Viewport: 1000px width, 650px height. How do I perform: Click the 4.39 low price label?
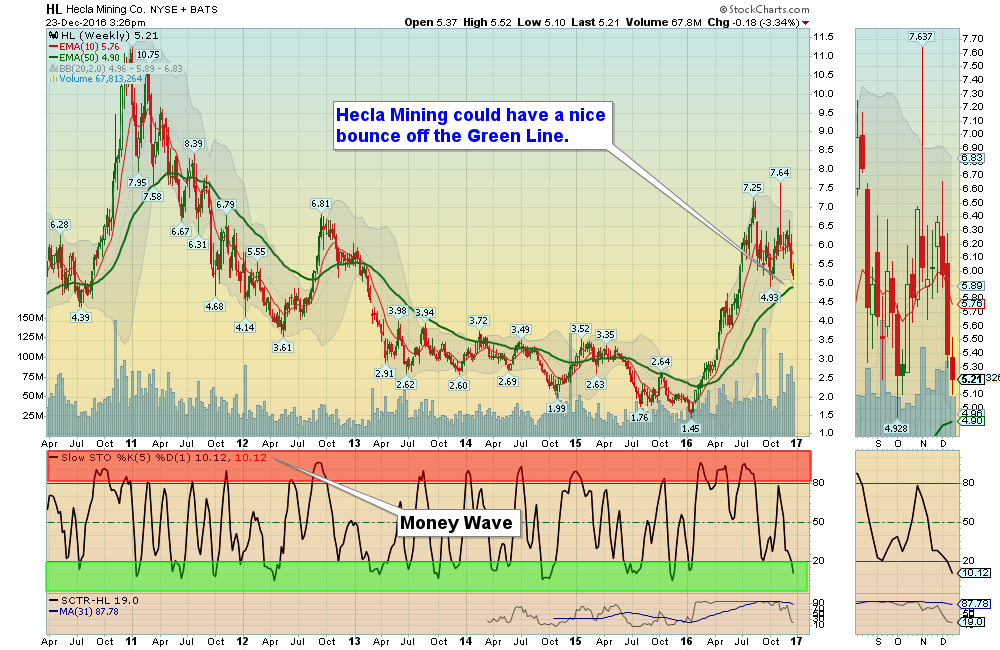pyautogui.click(x=80, y=317)
